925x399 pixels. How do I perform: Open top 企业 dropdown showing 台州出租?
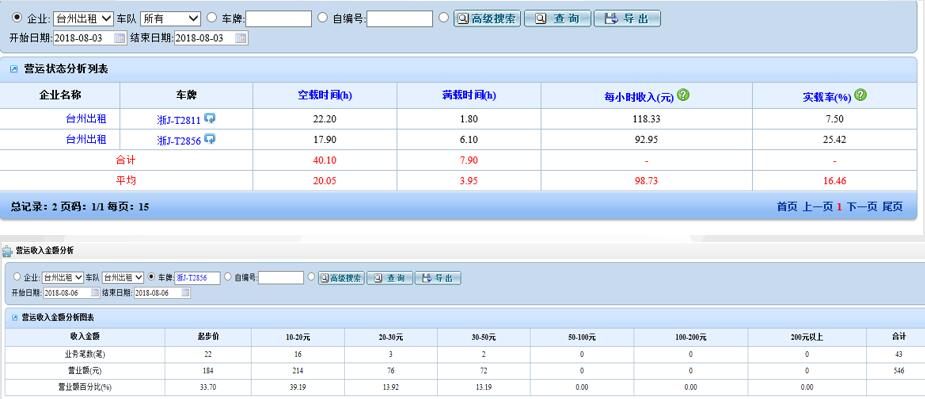(x=83, y=18)
